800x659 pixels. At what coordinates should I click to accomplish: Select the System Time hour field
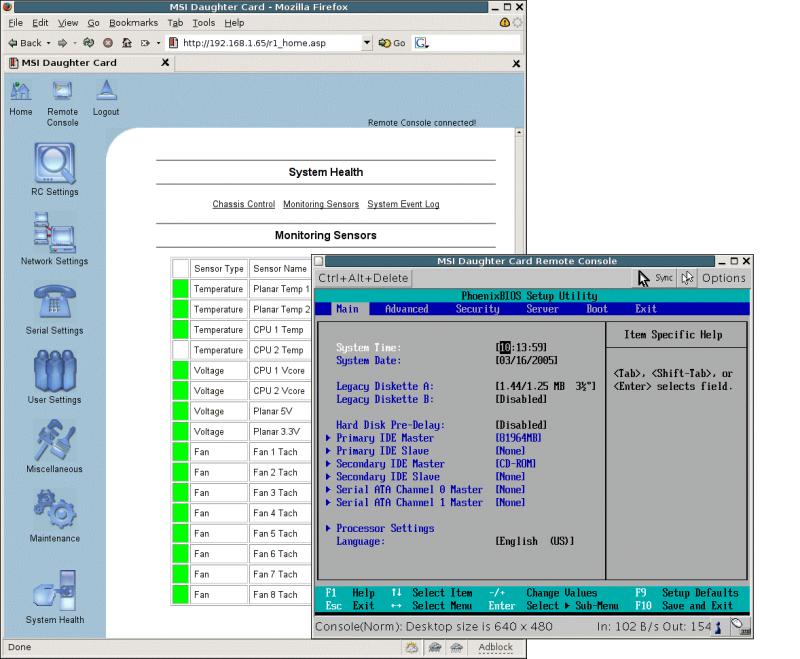(x=505, y=347)
